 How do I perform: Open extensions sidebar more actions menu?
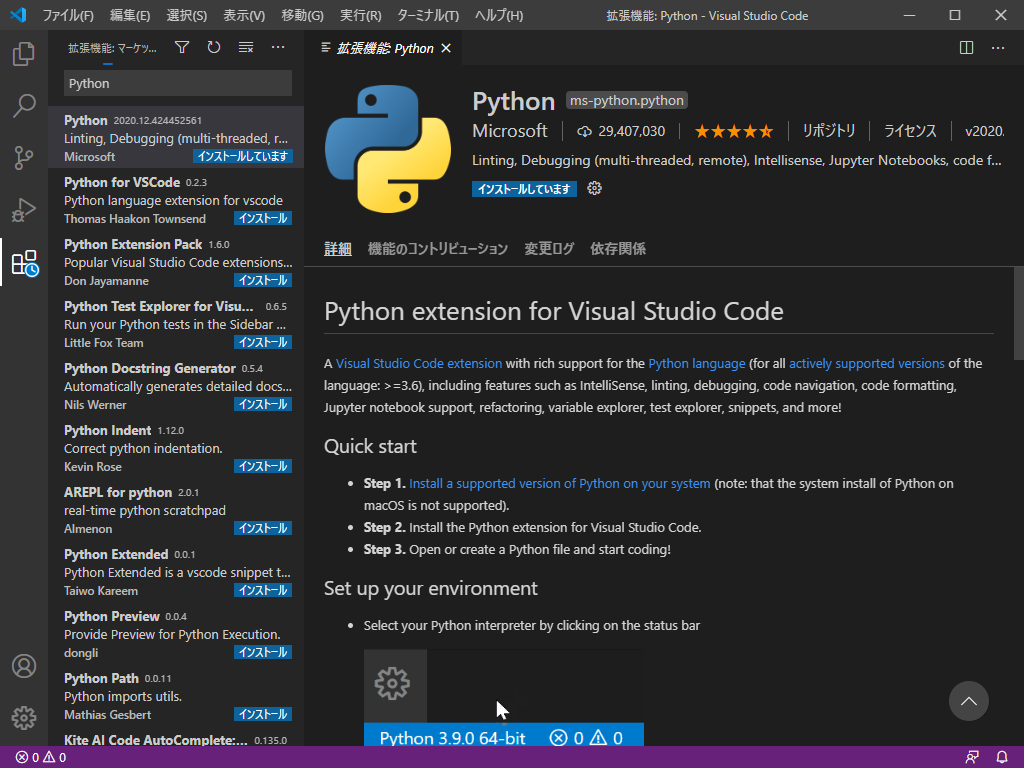click(278, 48)
